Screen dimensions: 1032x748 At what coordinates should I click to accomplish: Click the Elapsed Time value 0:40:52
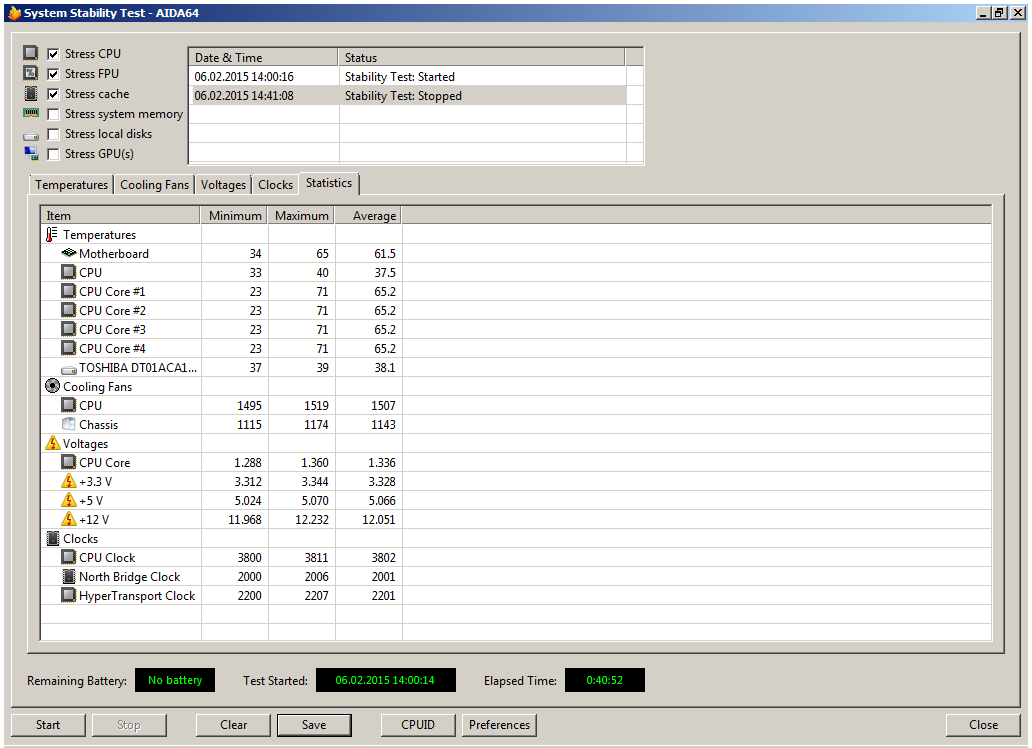click(605, 680)
